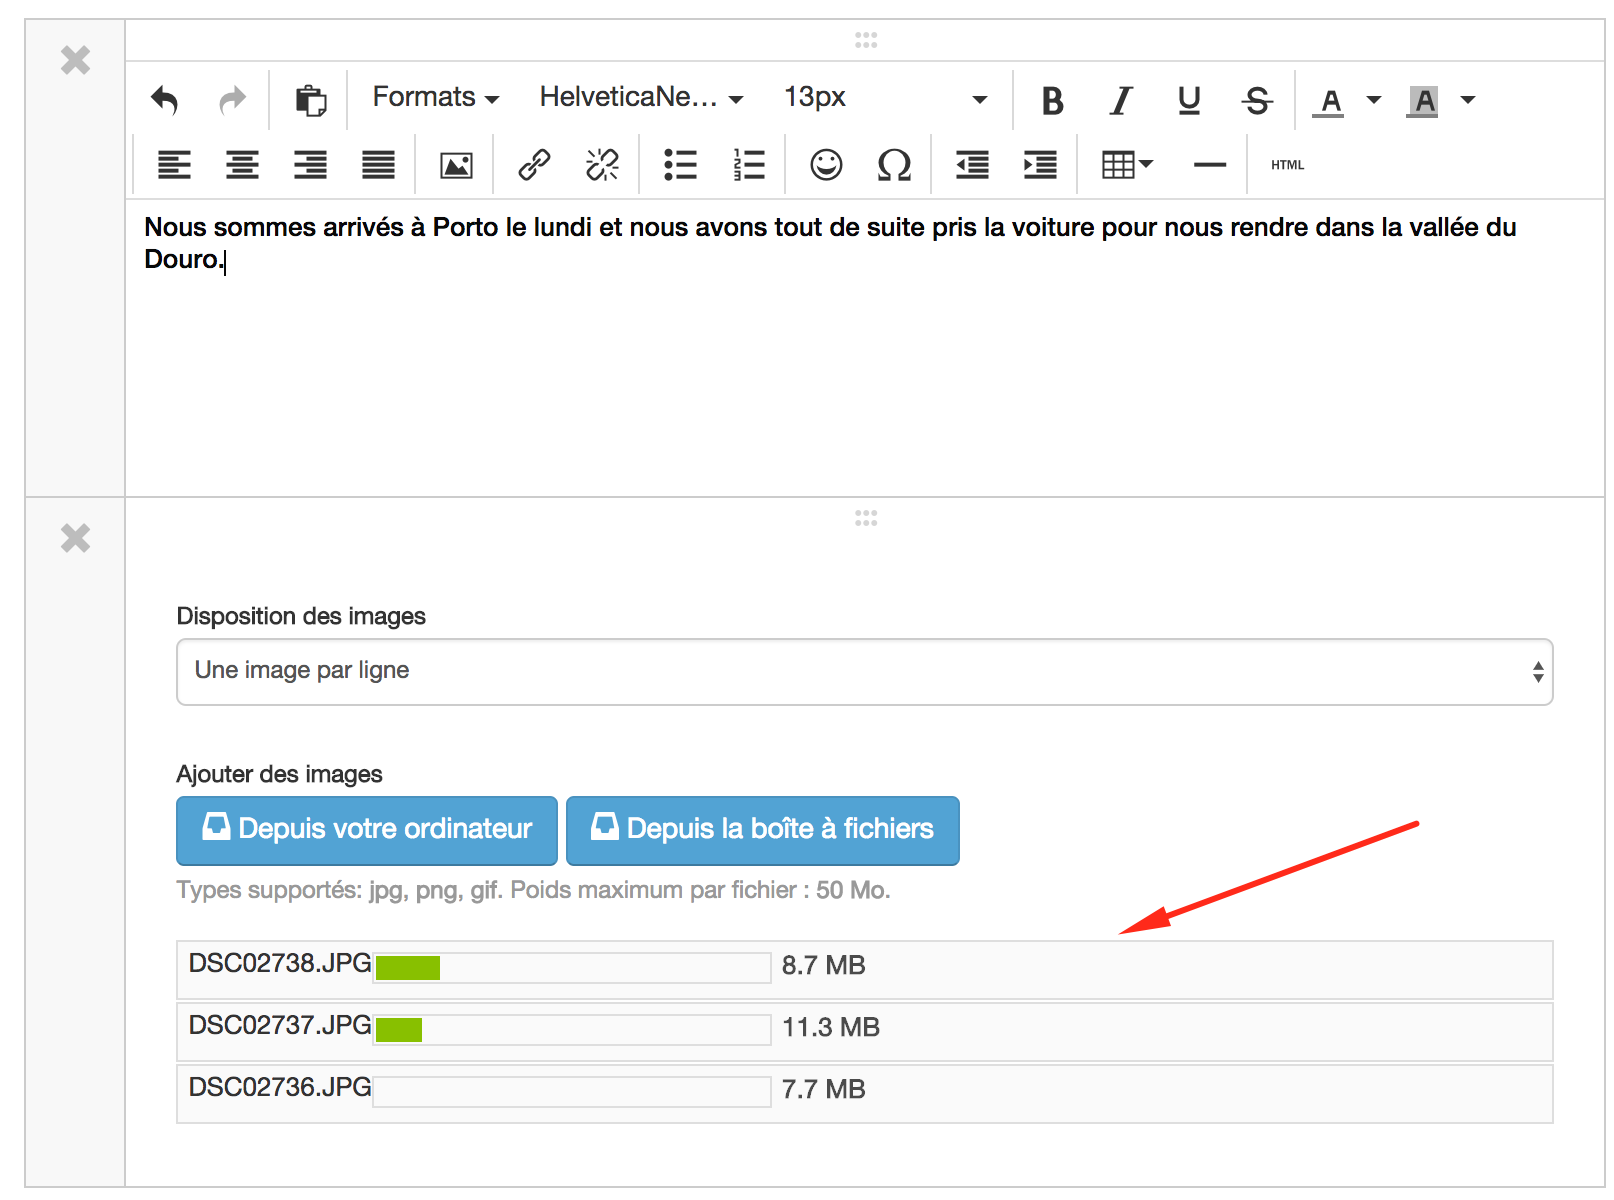The width and height of the screenshot is (1614, 1200).
Task: Click the paste clipboard icon
Action: pyautogui.click(x=310, y=100)
